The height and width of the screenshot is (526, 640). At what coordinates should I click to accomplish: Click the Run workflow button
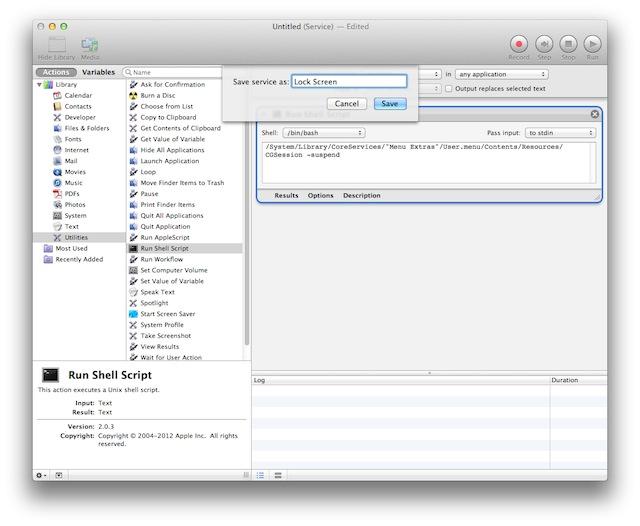pos(592,43)
